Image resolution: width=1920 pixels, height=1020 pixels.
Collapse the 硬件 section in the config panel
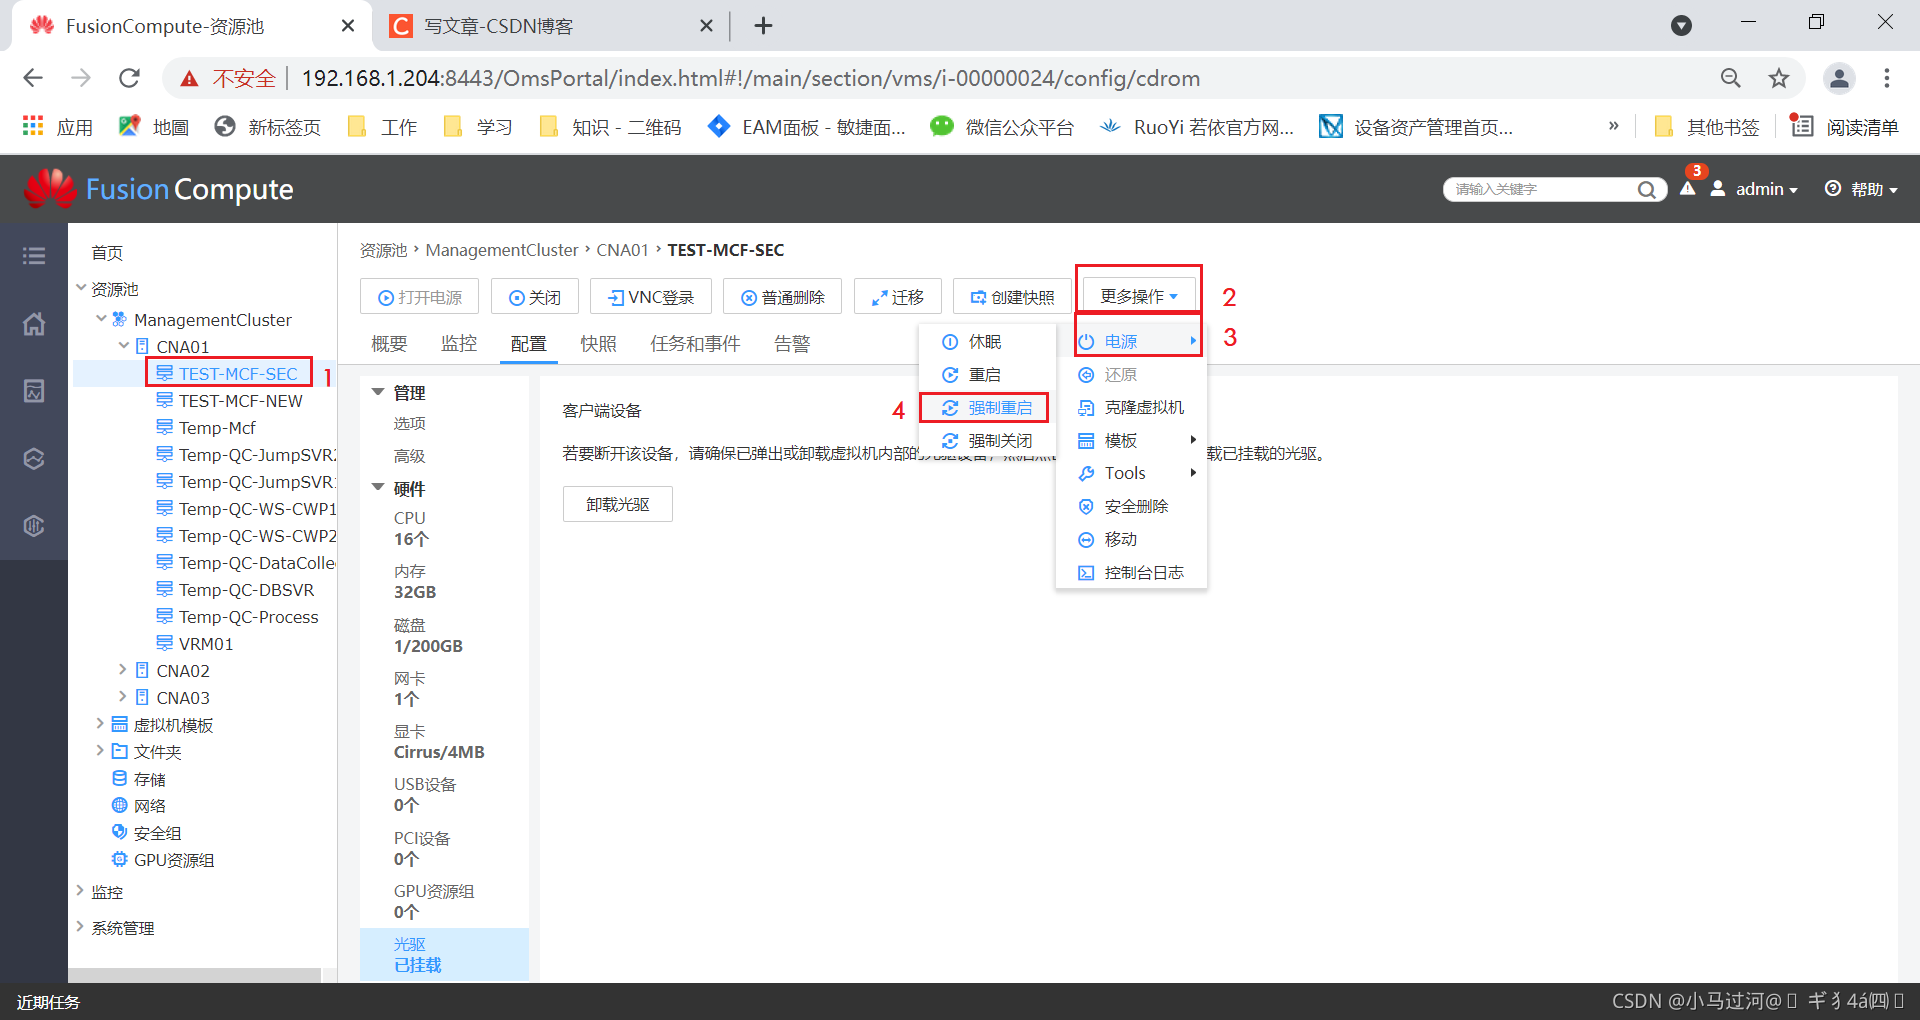coord(378,488)
